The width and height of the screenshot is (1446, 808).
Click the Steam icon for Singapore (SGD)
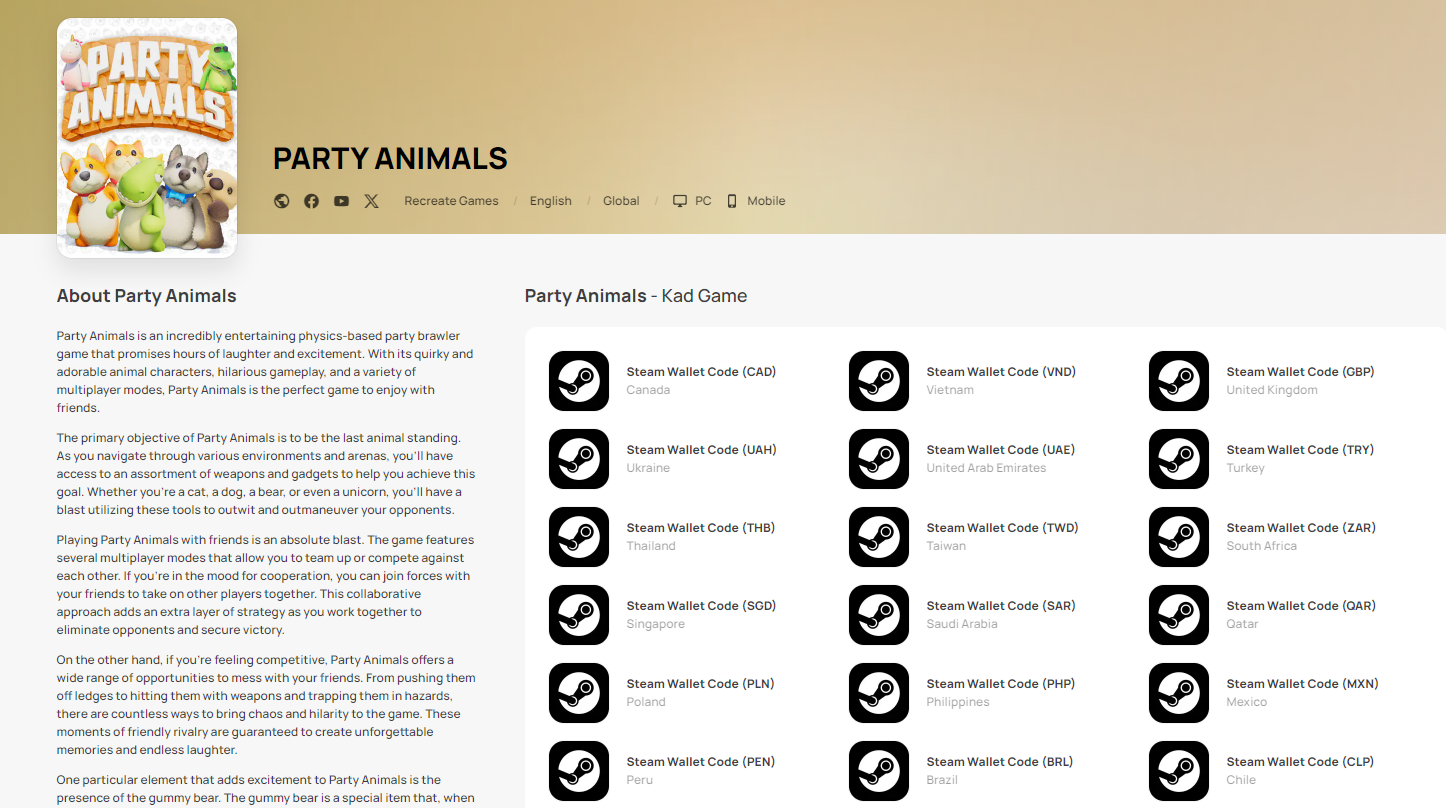click(x=579, y=615)
